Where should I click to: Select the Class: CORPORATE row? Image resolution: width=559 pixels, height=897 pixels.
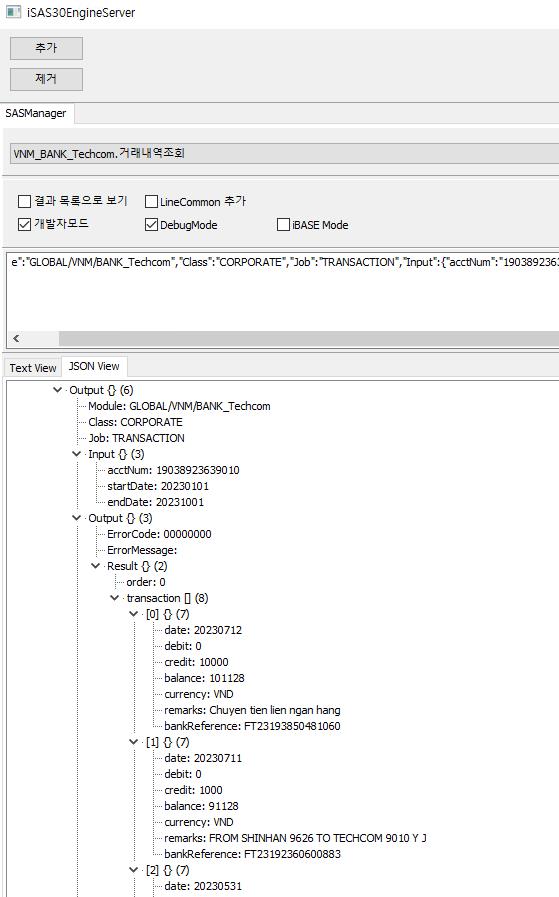click(135, 422)
